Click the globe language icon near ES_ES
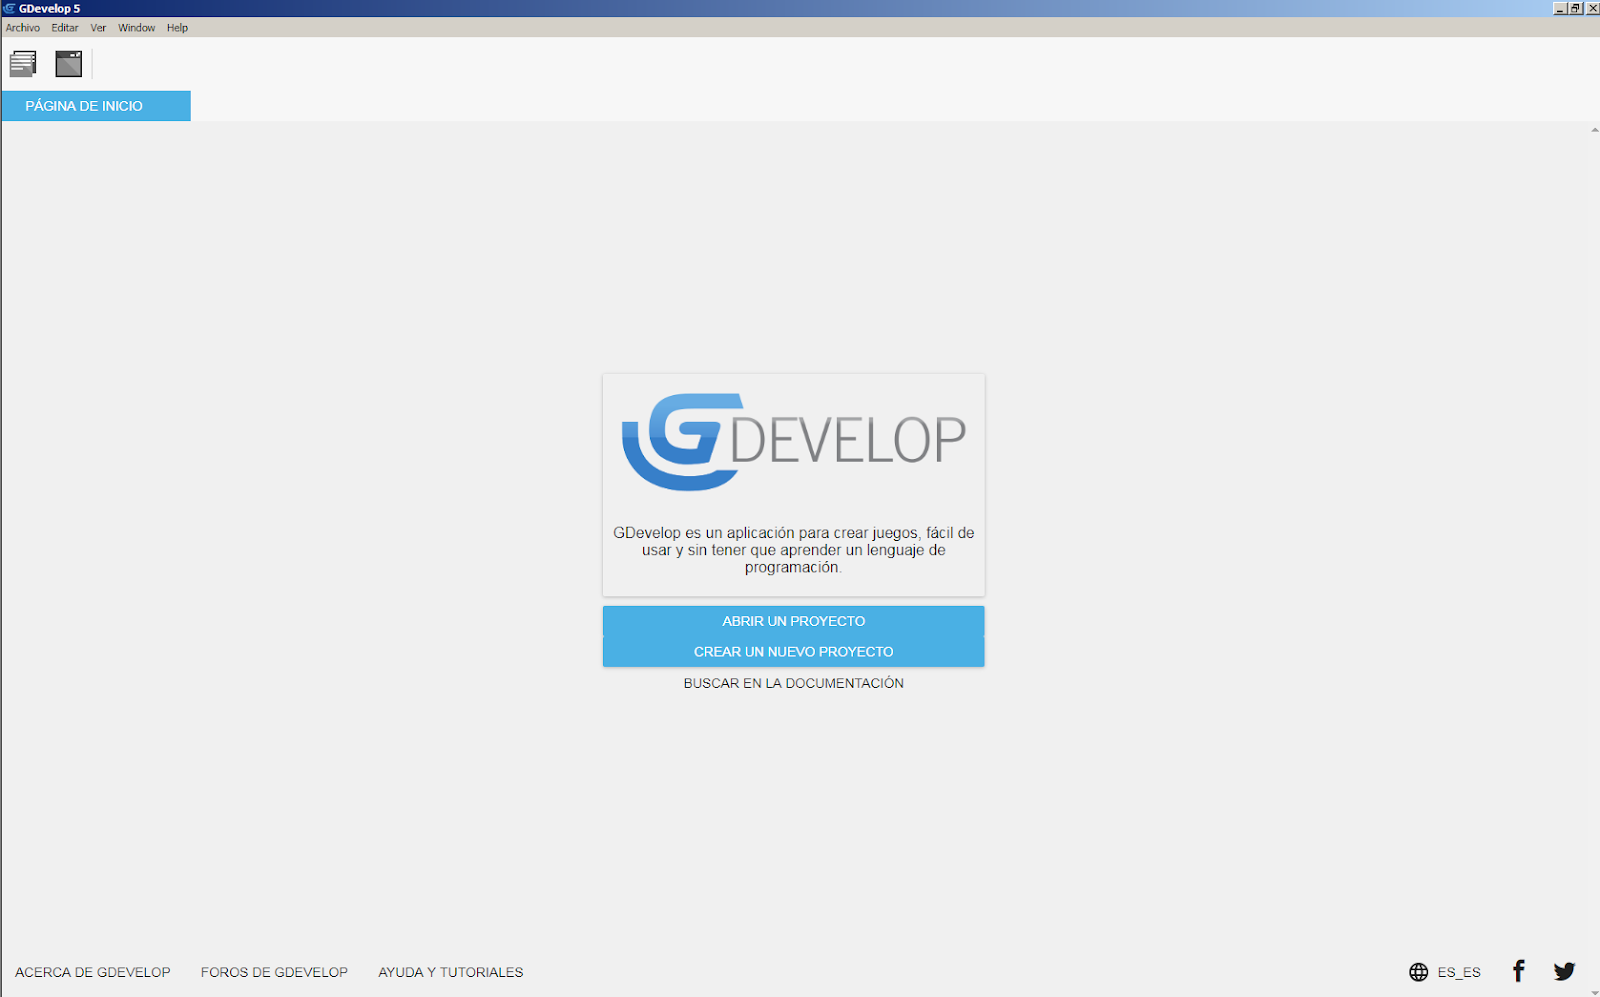The image size is (1600, 997). coord(1419,971)
